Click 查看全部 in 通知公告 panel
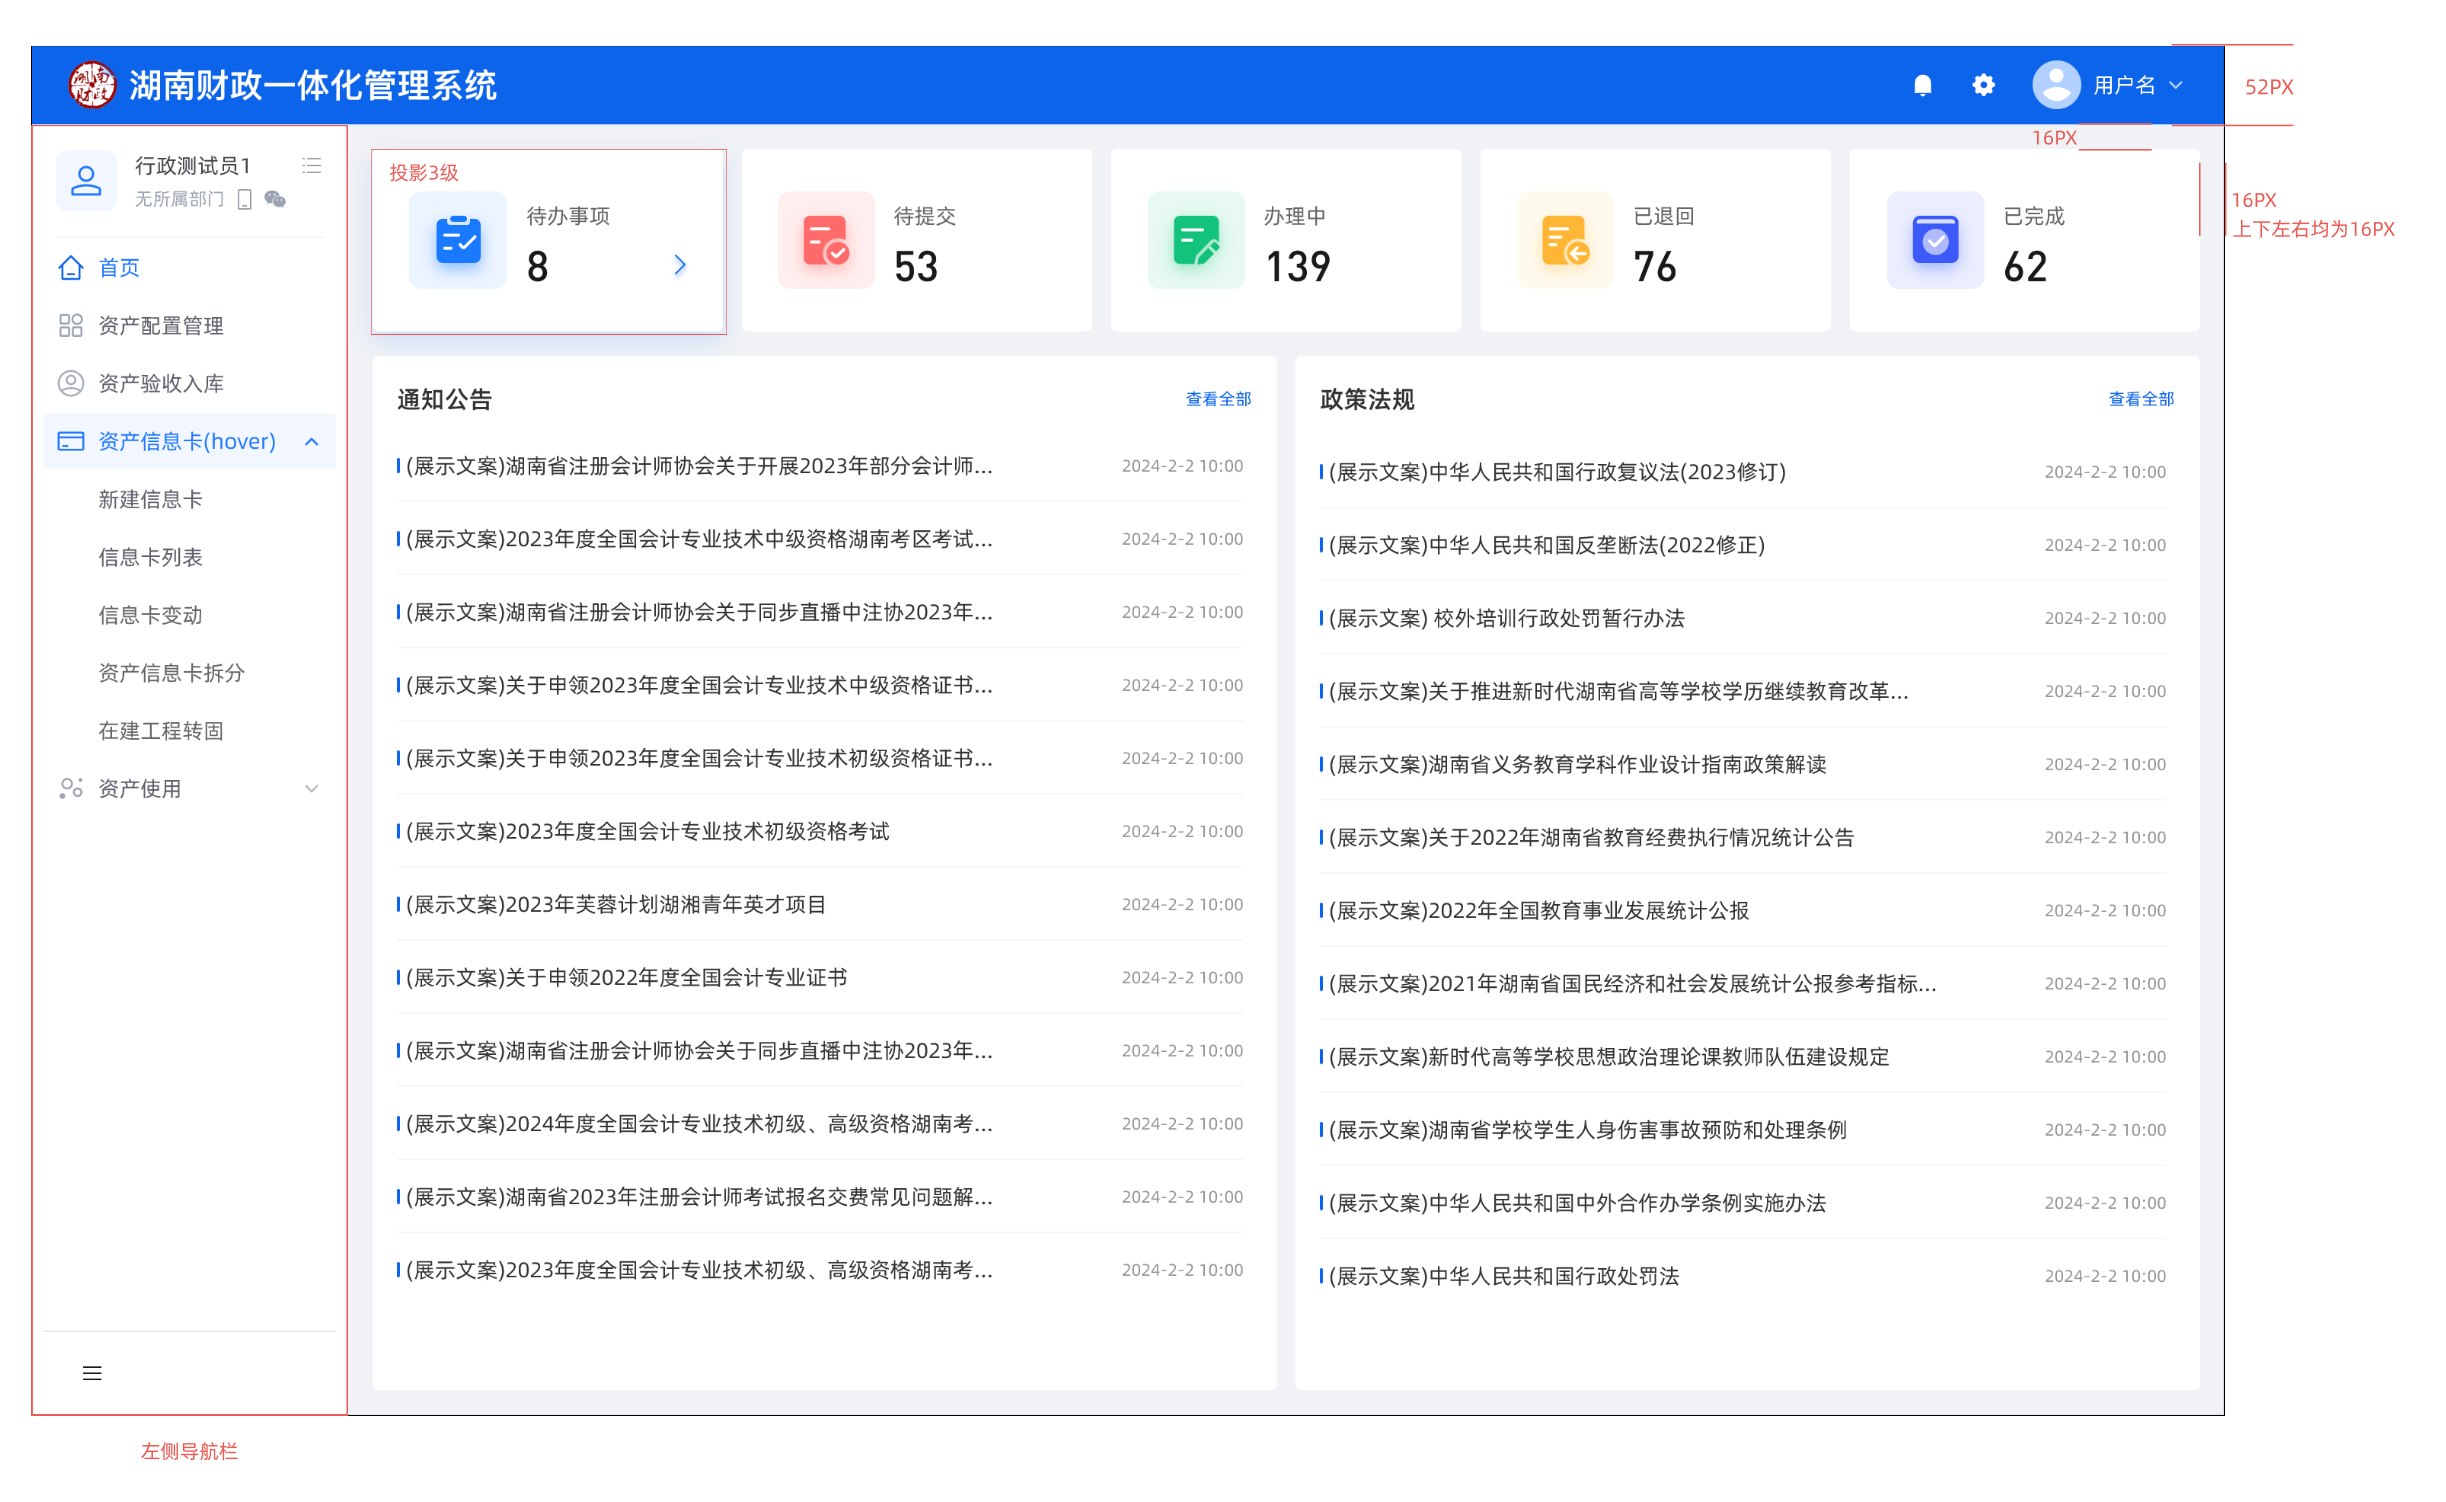 pyautogui.click(x=1218, y=399)
